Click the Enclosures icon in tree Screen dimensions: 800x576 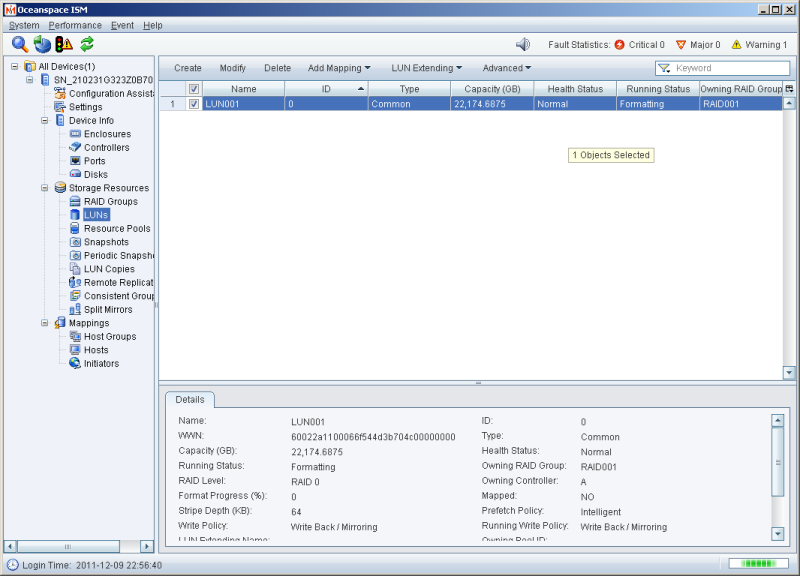[76, 134]
